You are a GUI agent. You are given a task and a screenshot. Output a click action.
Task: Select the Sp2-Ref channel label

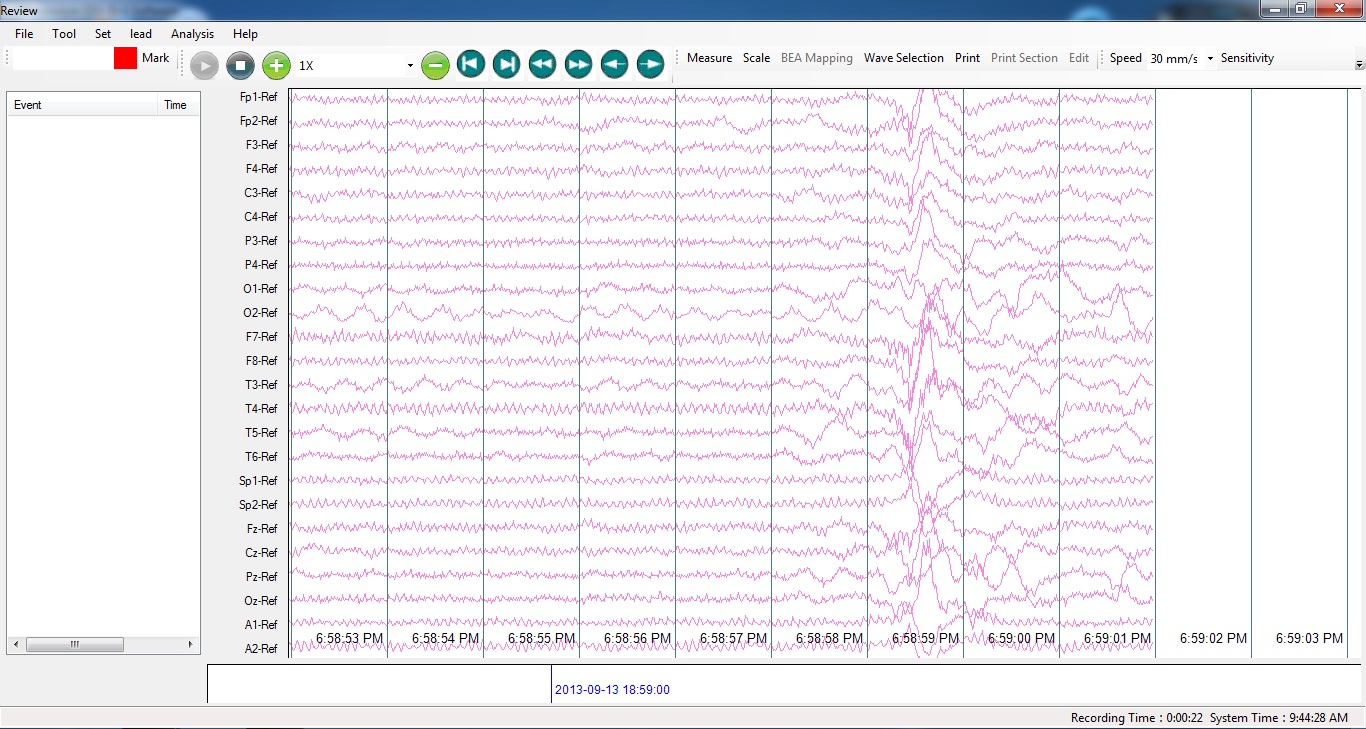click(x=259, y=505)
